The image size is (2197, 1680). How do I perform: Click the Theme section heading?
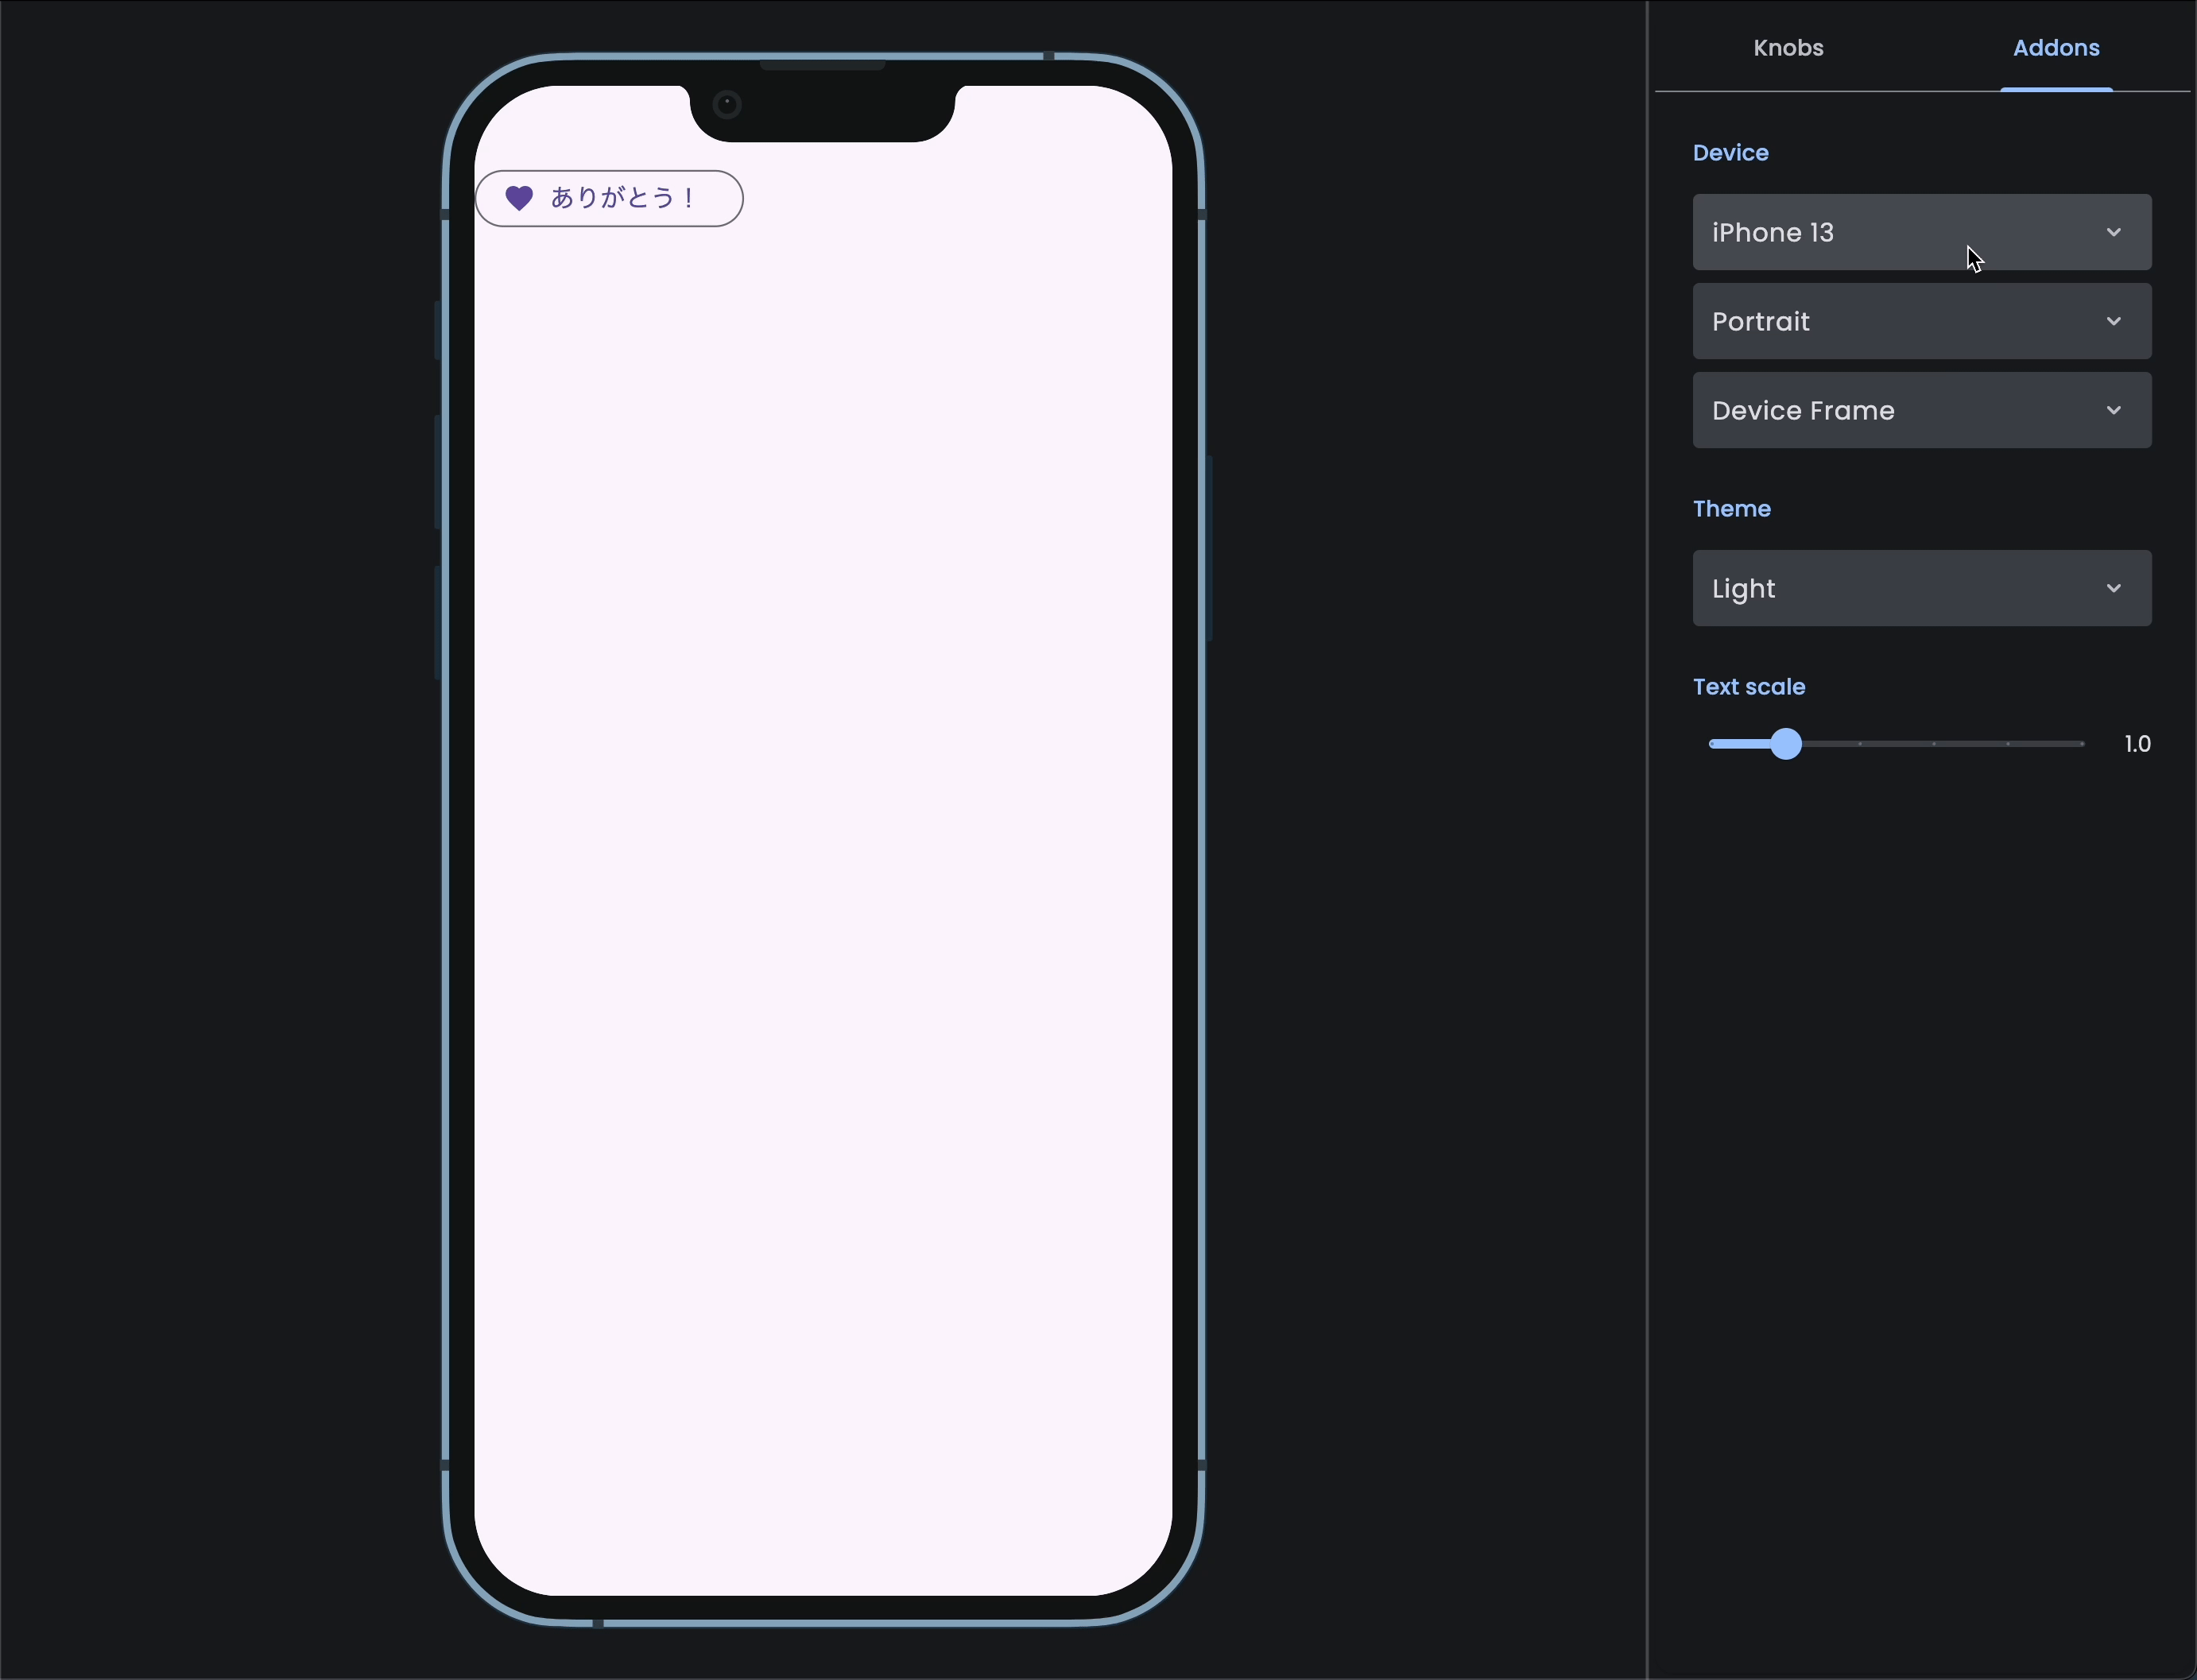click(x=1731, y=509)
